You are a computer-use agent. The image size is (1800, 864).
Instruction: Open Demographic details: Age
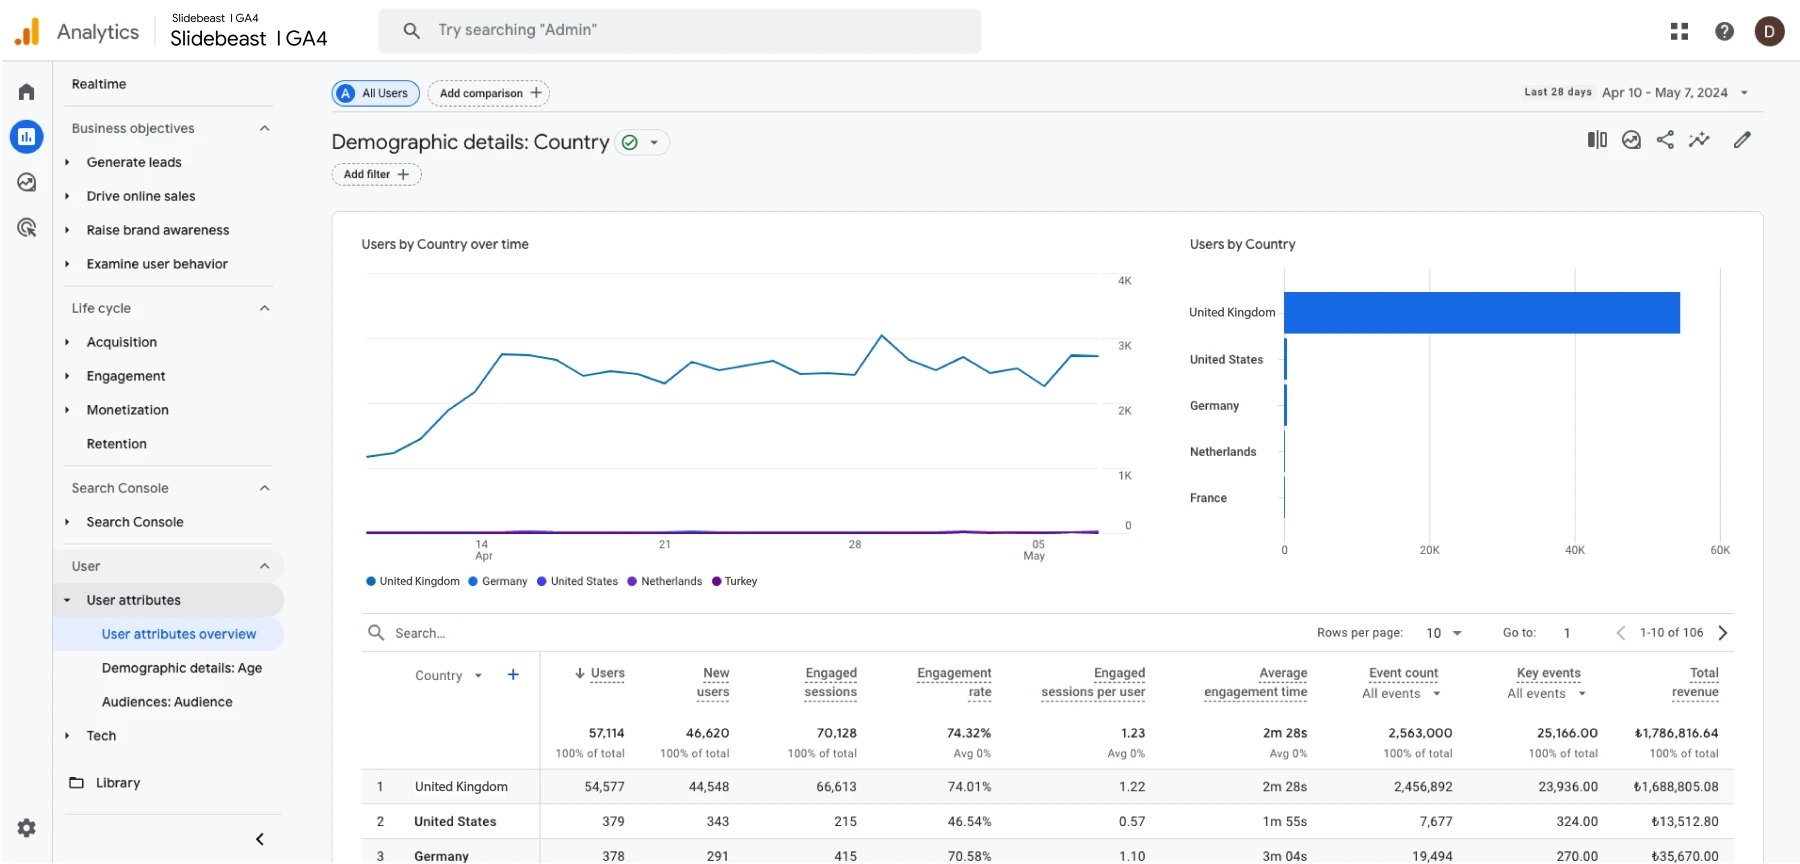coord(182,668)
